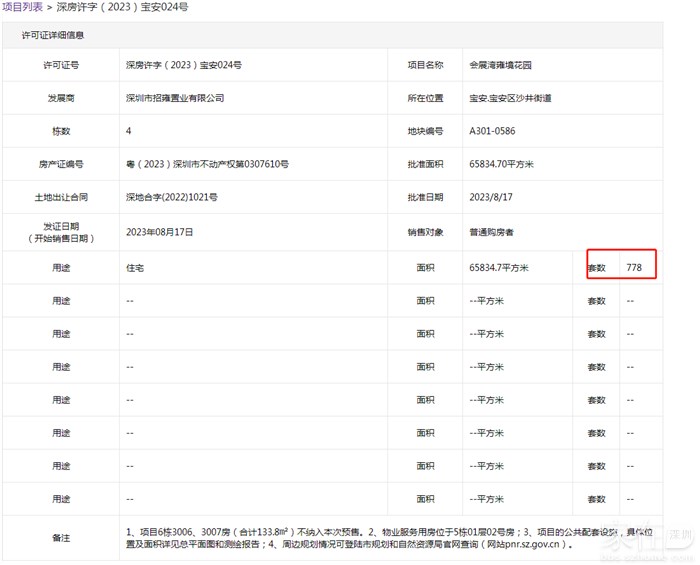Click developer name 深圳市招雍置业有限公司
The height and width of the screenshot is (565, 700).
pyautogui.click(x=175, y=98)
